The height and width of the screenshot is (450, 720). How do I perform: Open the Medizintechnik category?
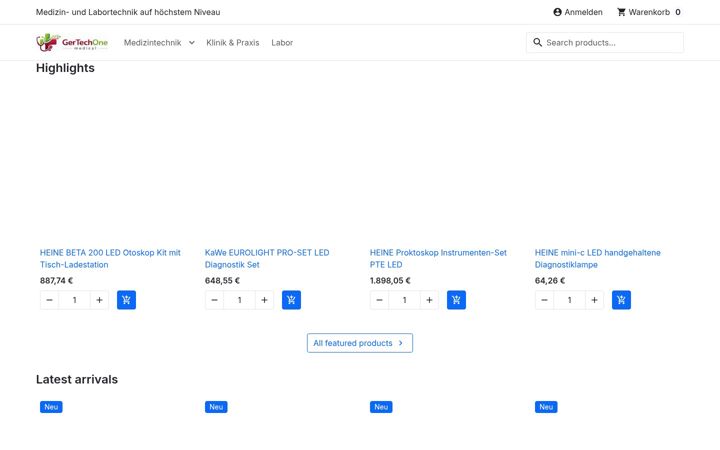(152, 43)
